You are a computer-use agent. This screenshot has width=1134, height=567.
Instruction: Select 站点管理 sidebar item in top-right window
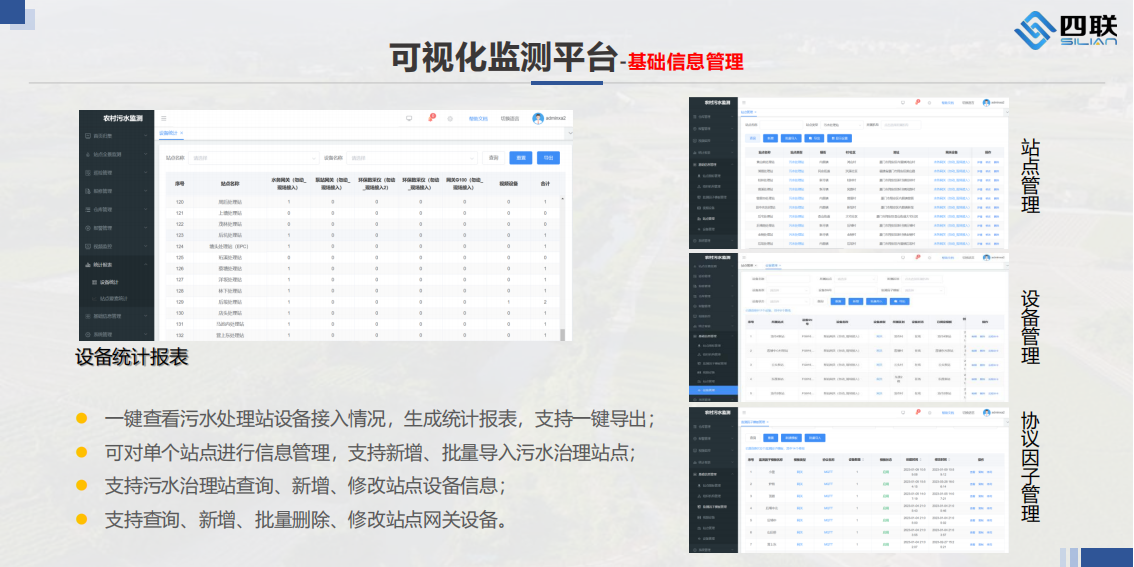709,218
